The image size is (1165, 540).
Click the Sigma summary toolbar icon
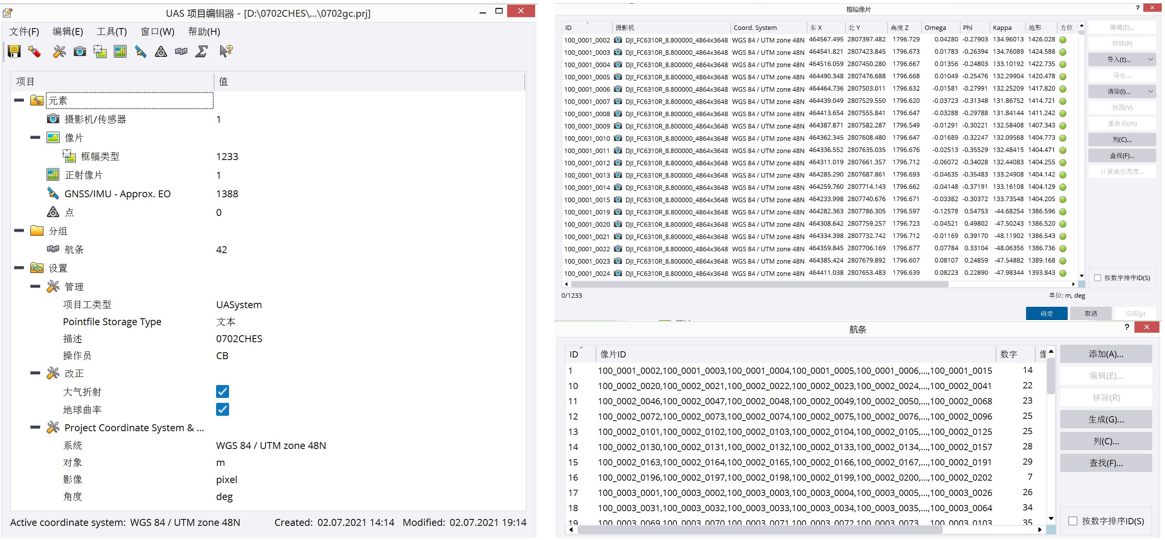click(x=202, y=51)
